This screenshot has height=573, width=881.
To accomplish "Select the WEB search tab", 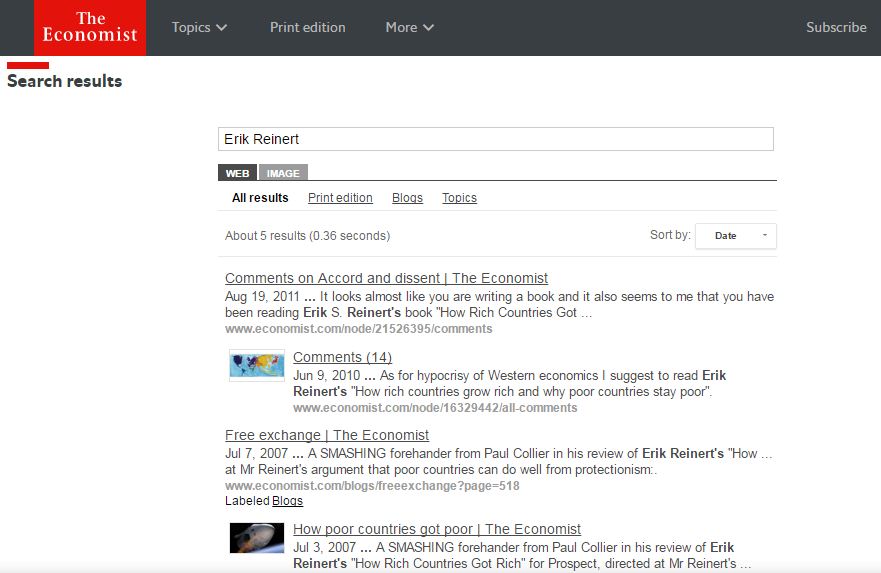I will click(x=237, y=173).
